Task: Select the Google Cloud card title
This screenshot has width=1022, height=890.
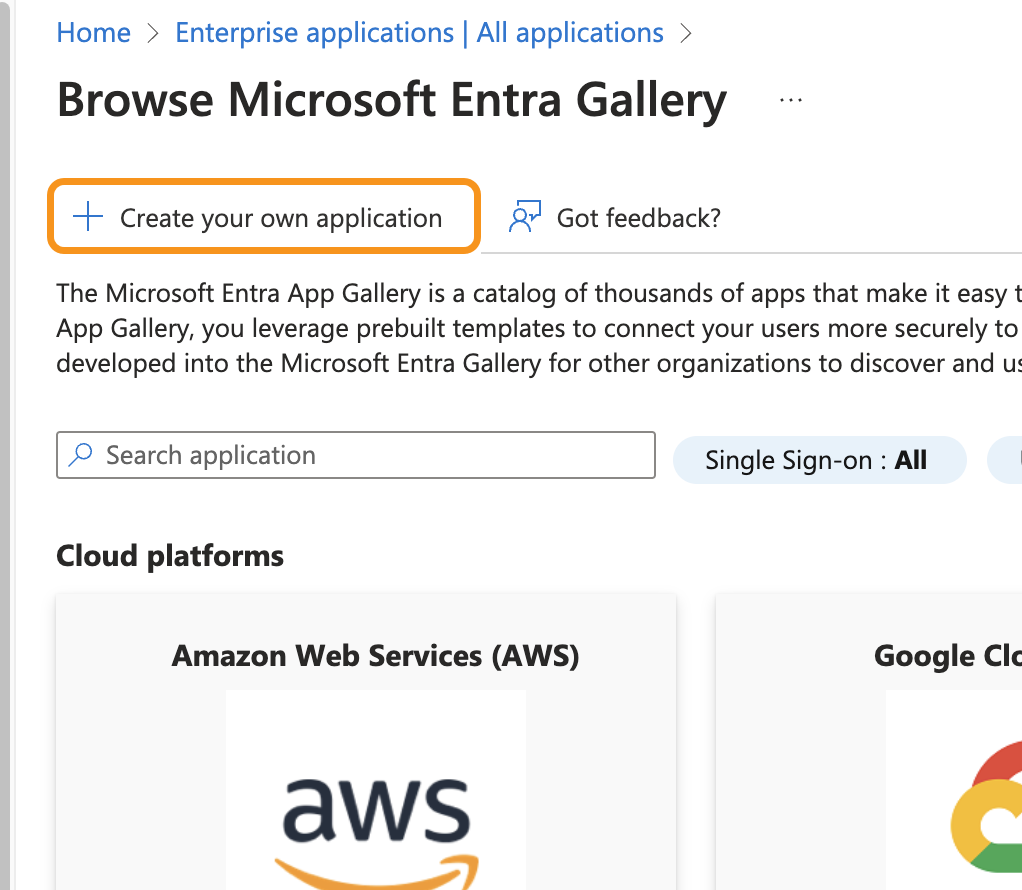Action: point(947,656)
